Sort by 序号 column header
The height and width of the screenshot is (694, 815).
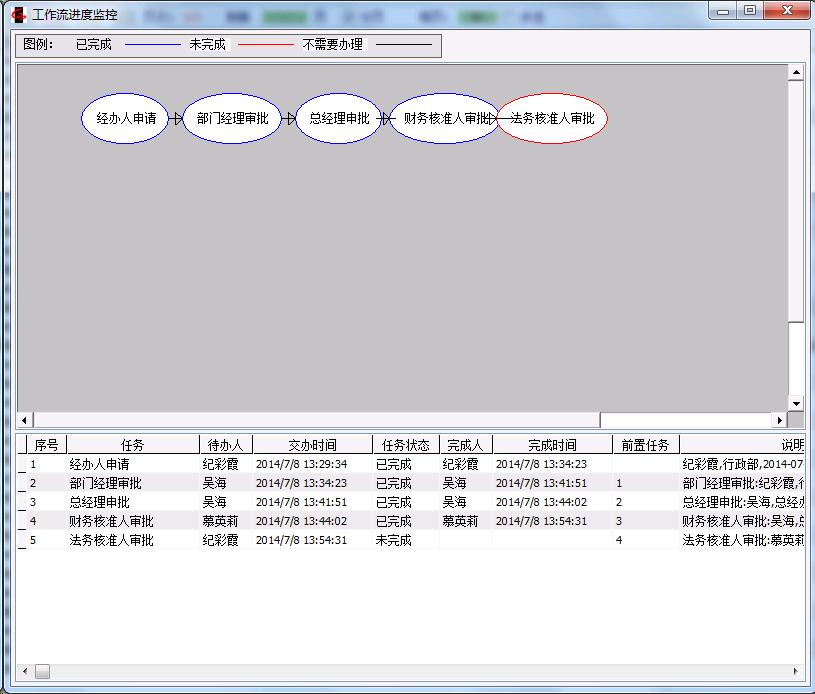tap(46, 445)
